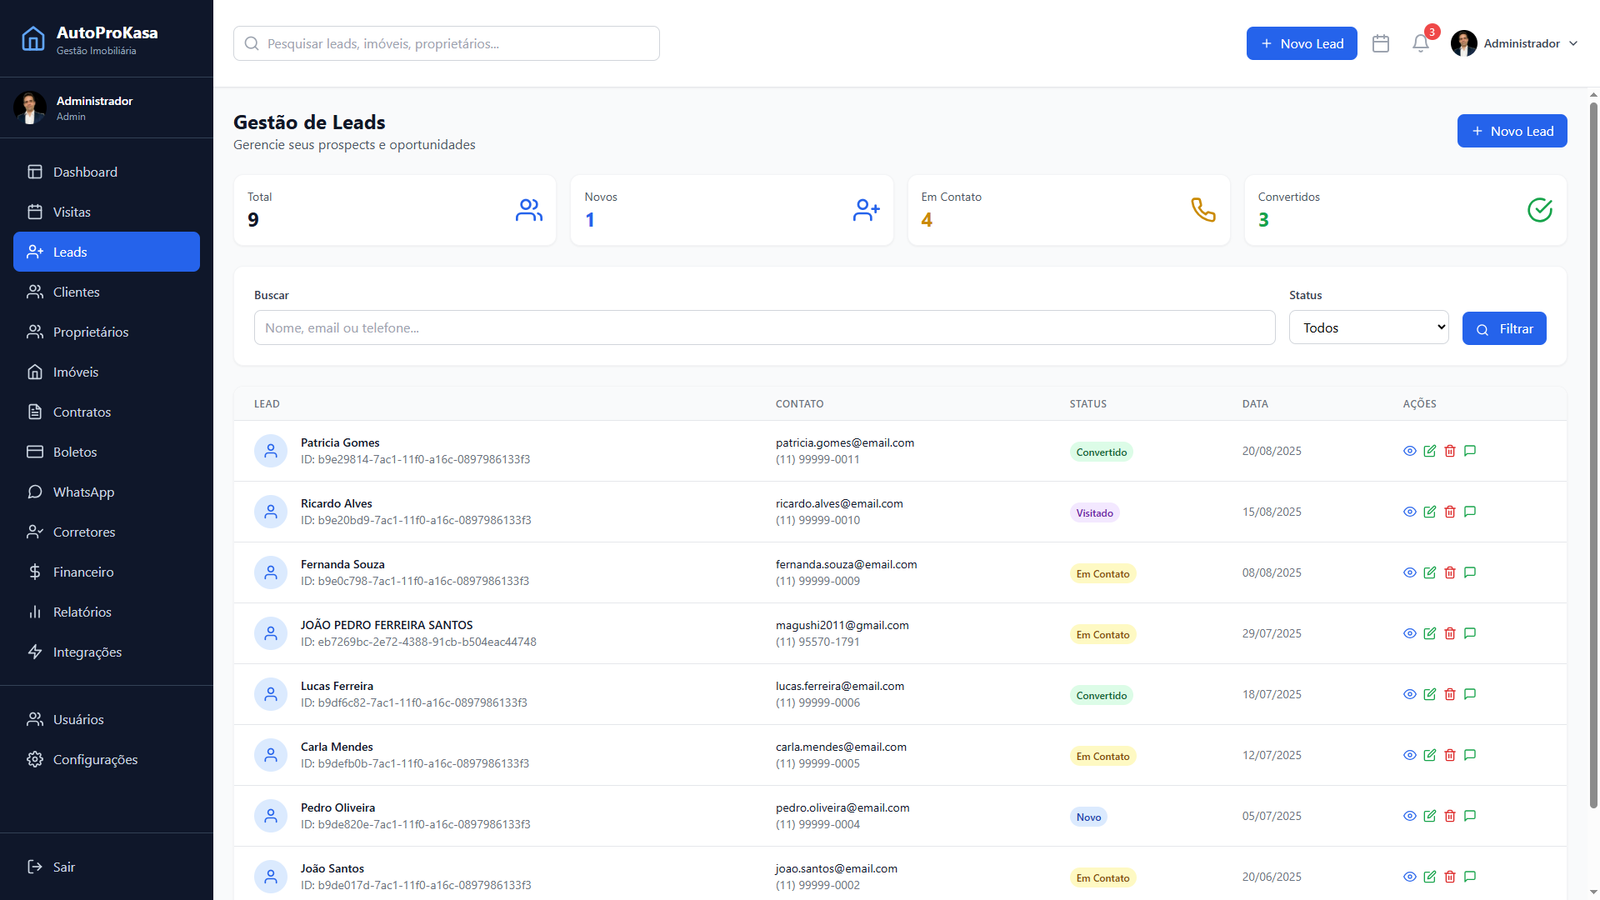
Task: Open Financeiro section in sidebar
Action: coord(83,572)
